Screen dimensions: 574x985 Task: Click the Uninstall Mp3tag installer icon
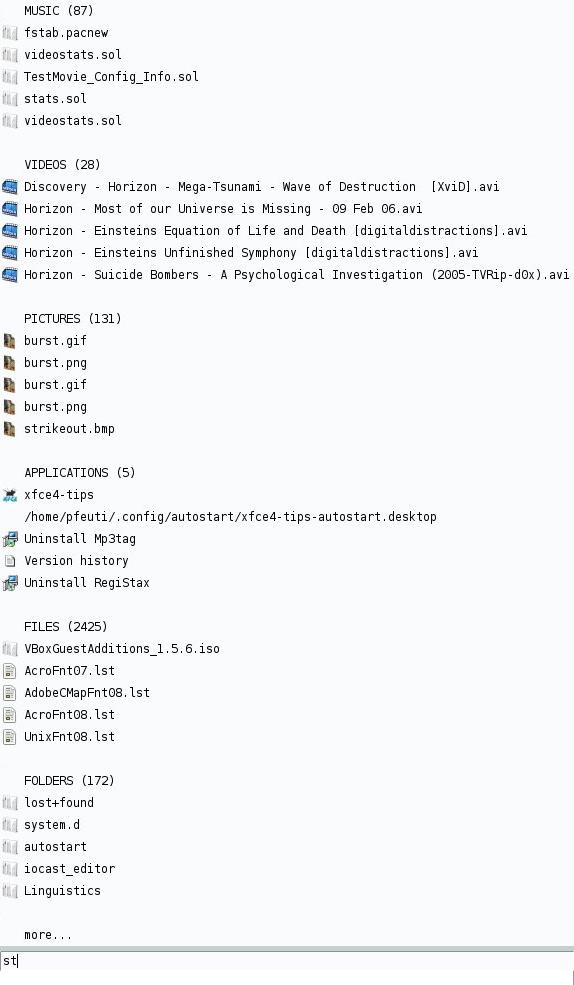[9, 539]
